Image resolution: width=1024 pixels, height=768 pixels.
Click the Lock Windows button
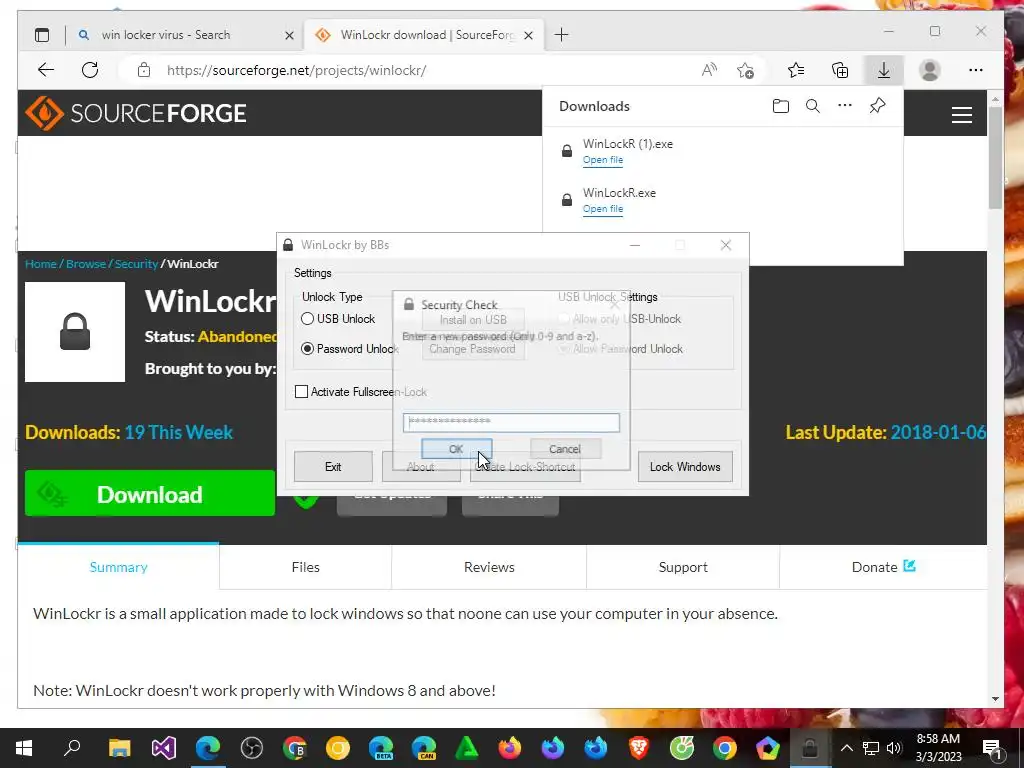coord(685,467)
